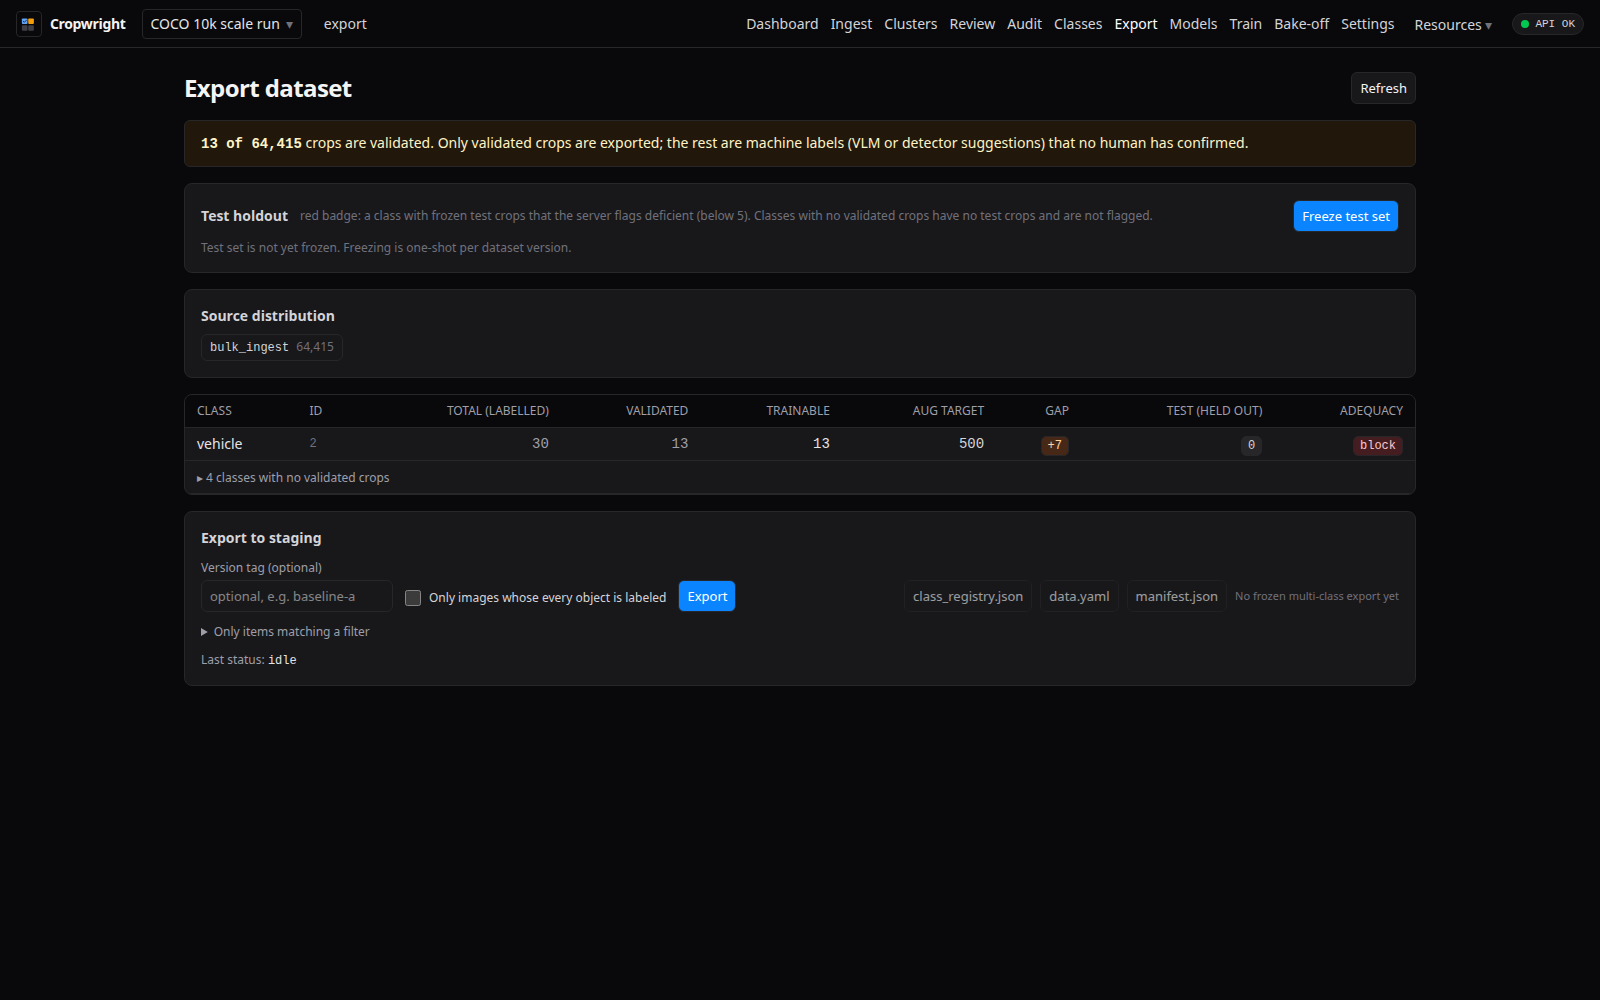
Task: Open Settings from the top nav
Action: pos(1367,24)
